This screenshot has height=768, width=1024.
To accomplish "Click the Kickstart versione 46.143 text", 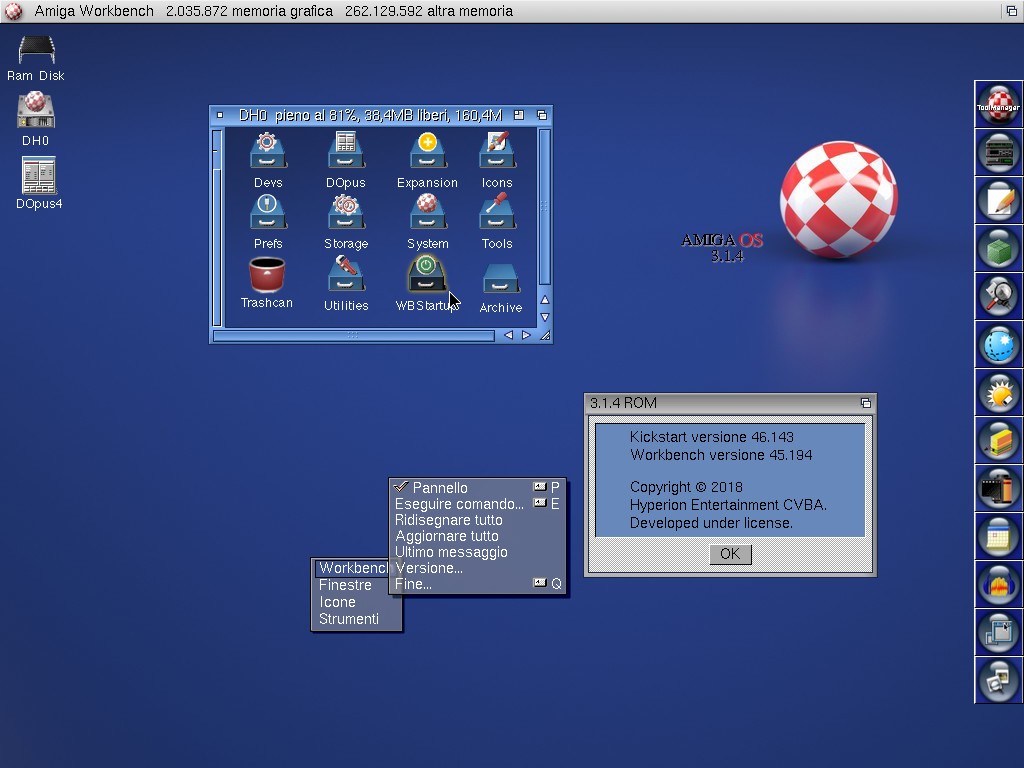I will tap(711, 437).
